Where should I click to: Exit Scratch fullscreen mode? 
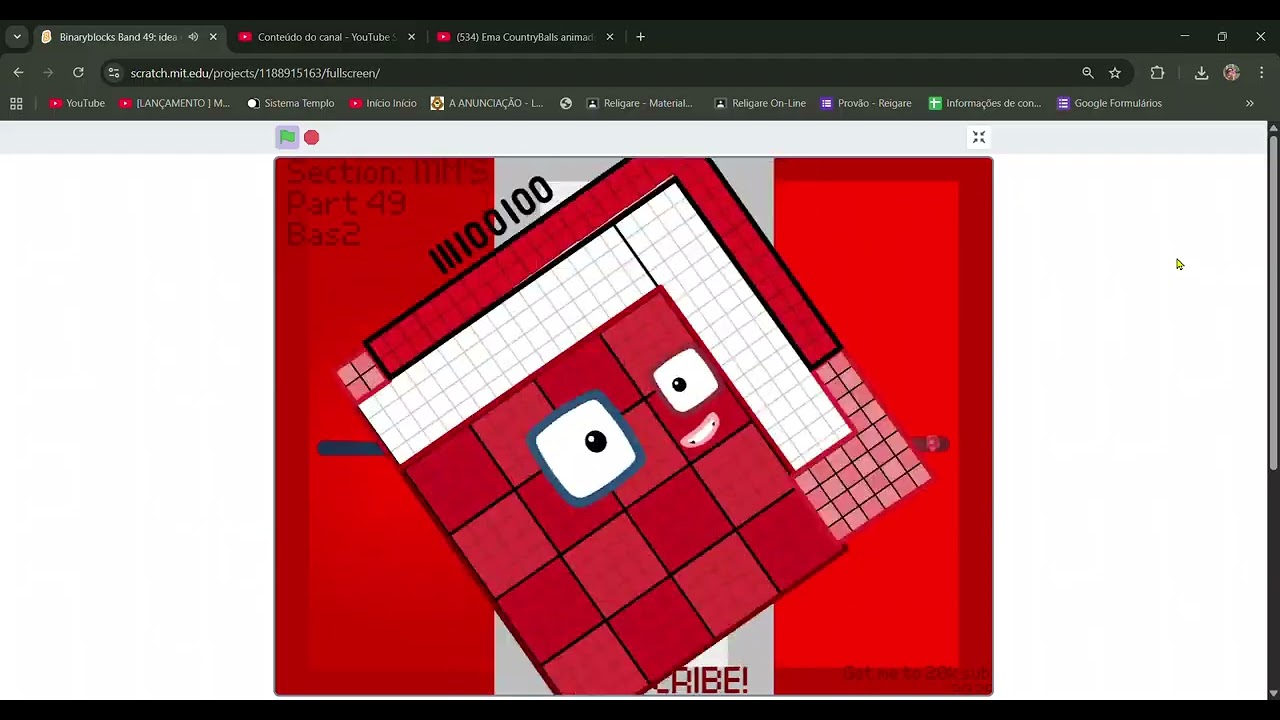point(979,137)
